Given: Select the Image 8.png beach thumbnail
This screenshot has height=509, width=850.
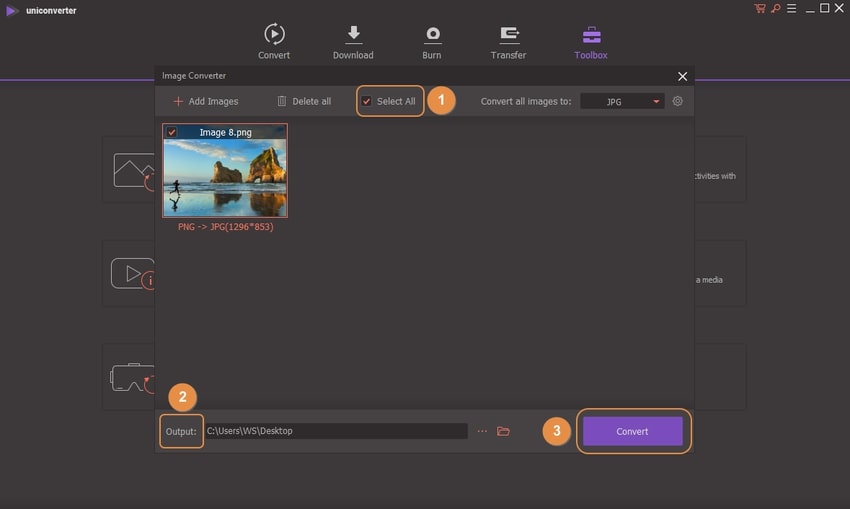Looking at the screenshot, I should [x=225, y=176].
